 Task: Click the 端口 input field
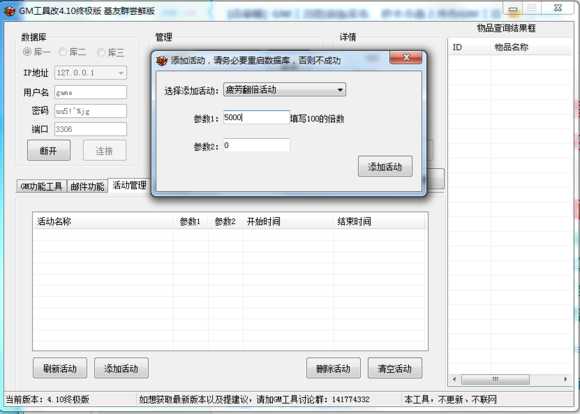(91, 129)
